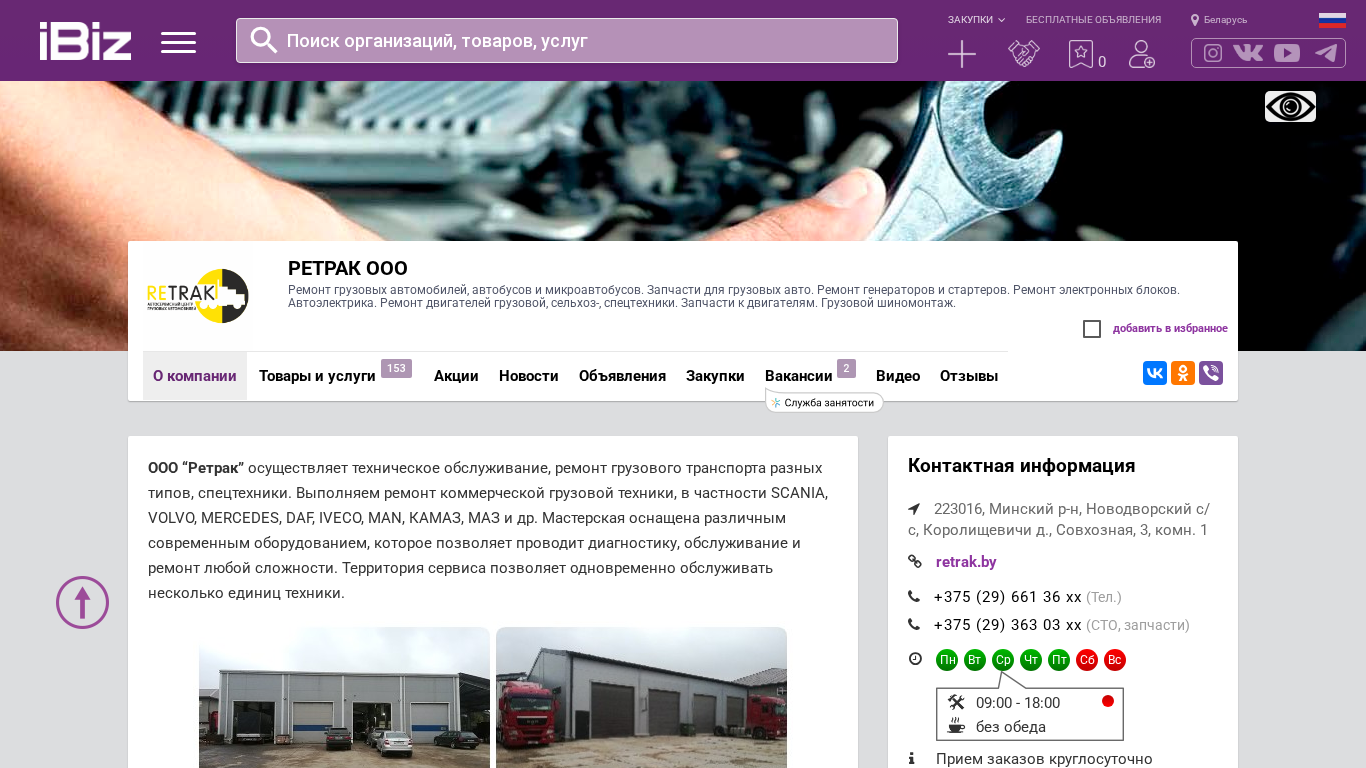Select Friday (Пт) schedule circle

tap(1059, 660)
